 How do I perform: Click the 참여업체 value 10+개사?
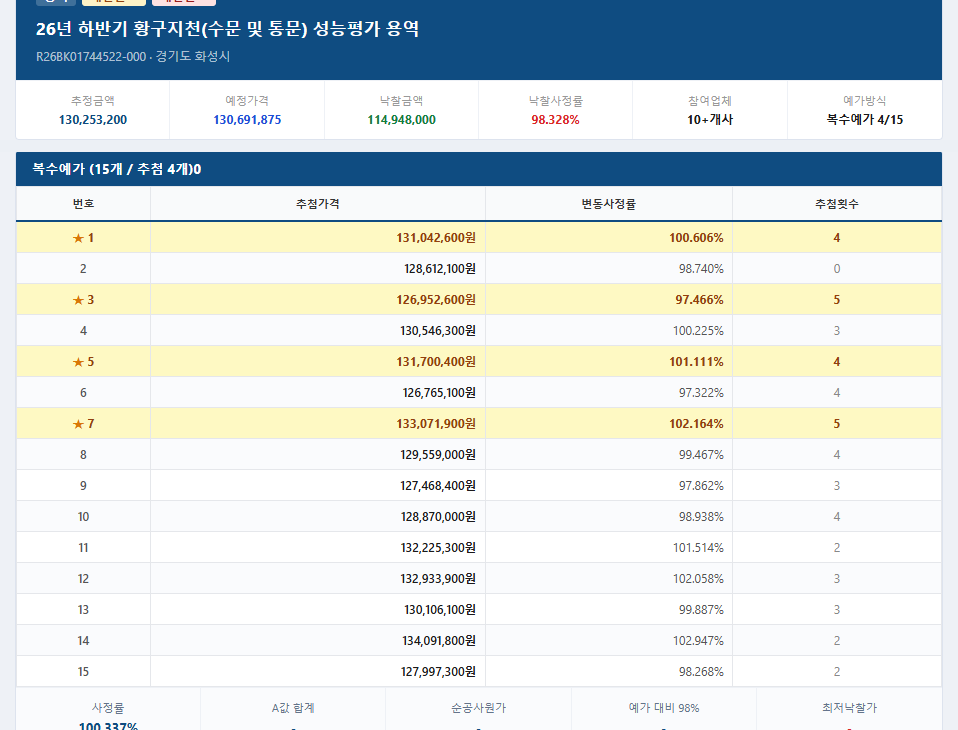click(x=710, y=120)
